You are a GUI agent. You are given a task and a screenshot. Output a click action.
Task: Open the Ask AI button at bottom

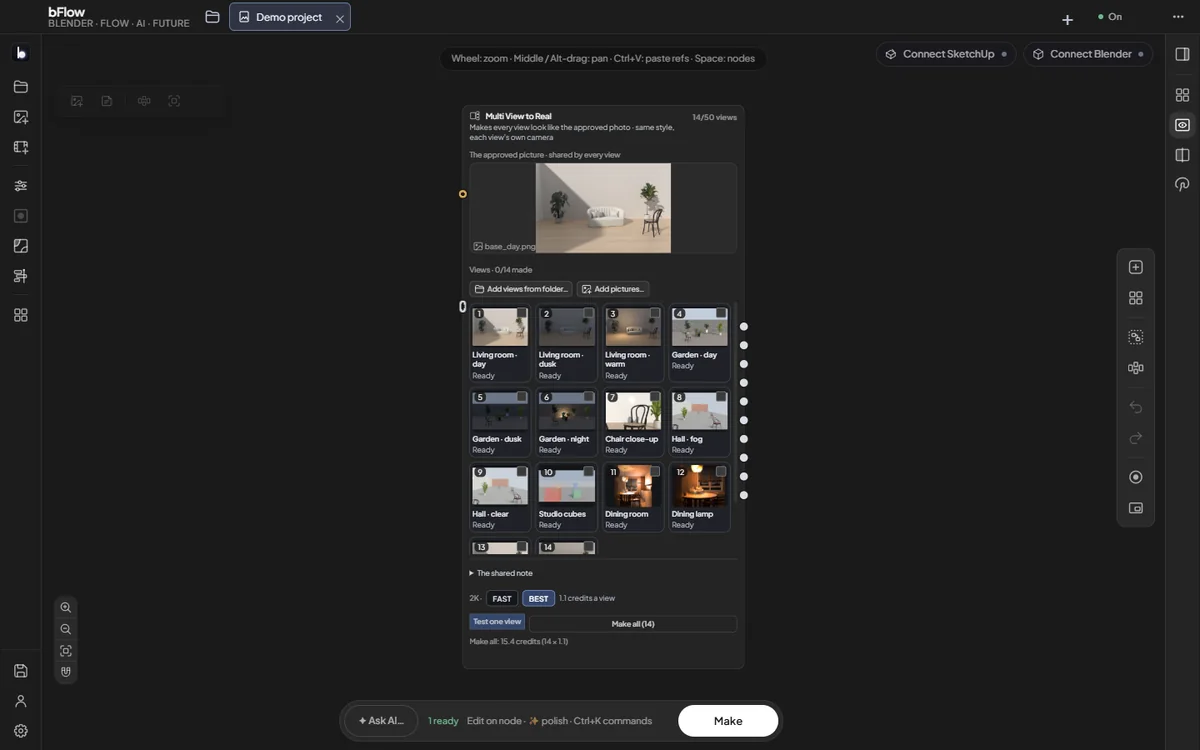pyautogui.click(x=381, y=721)
